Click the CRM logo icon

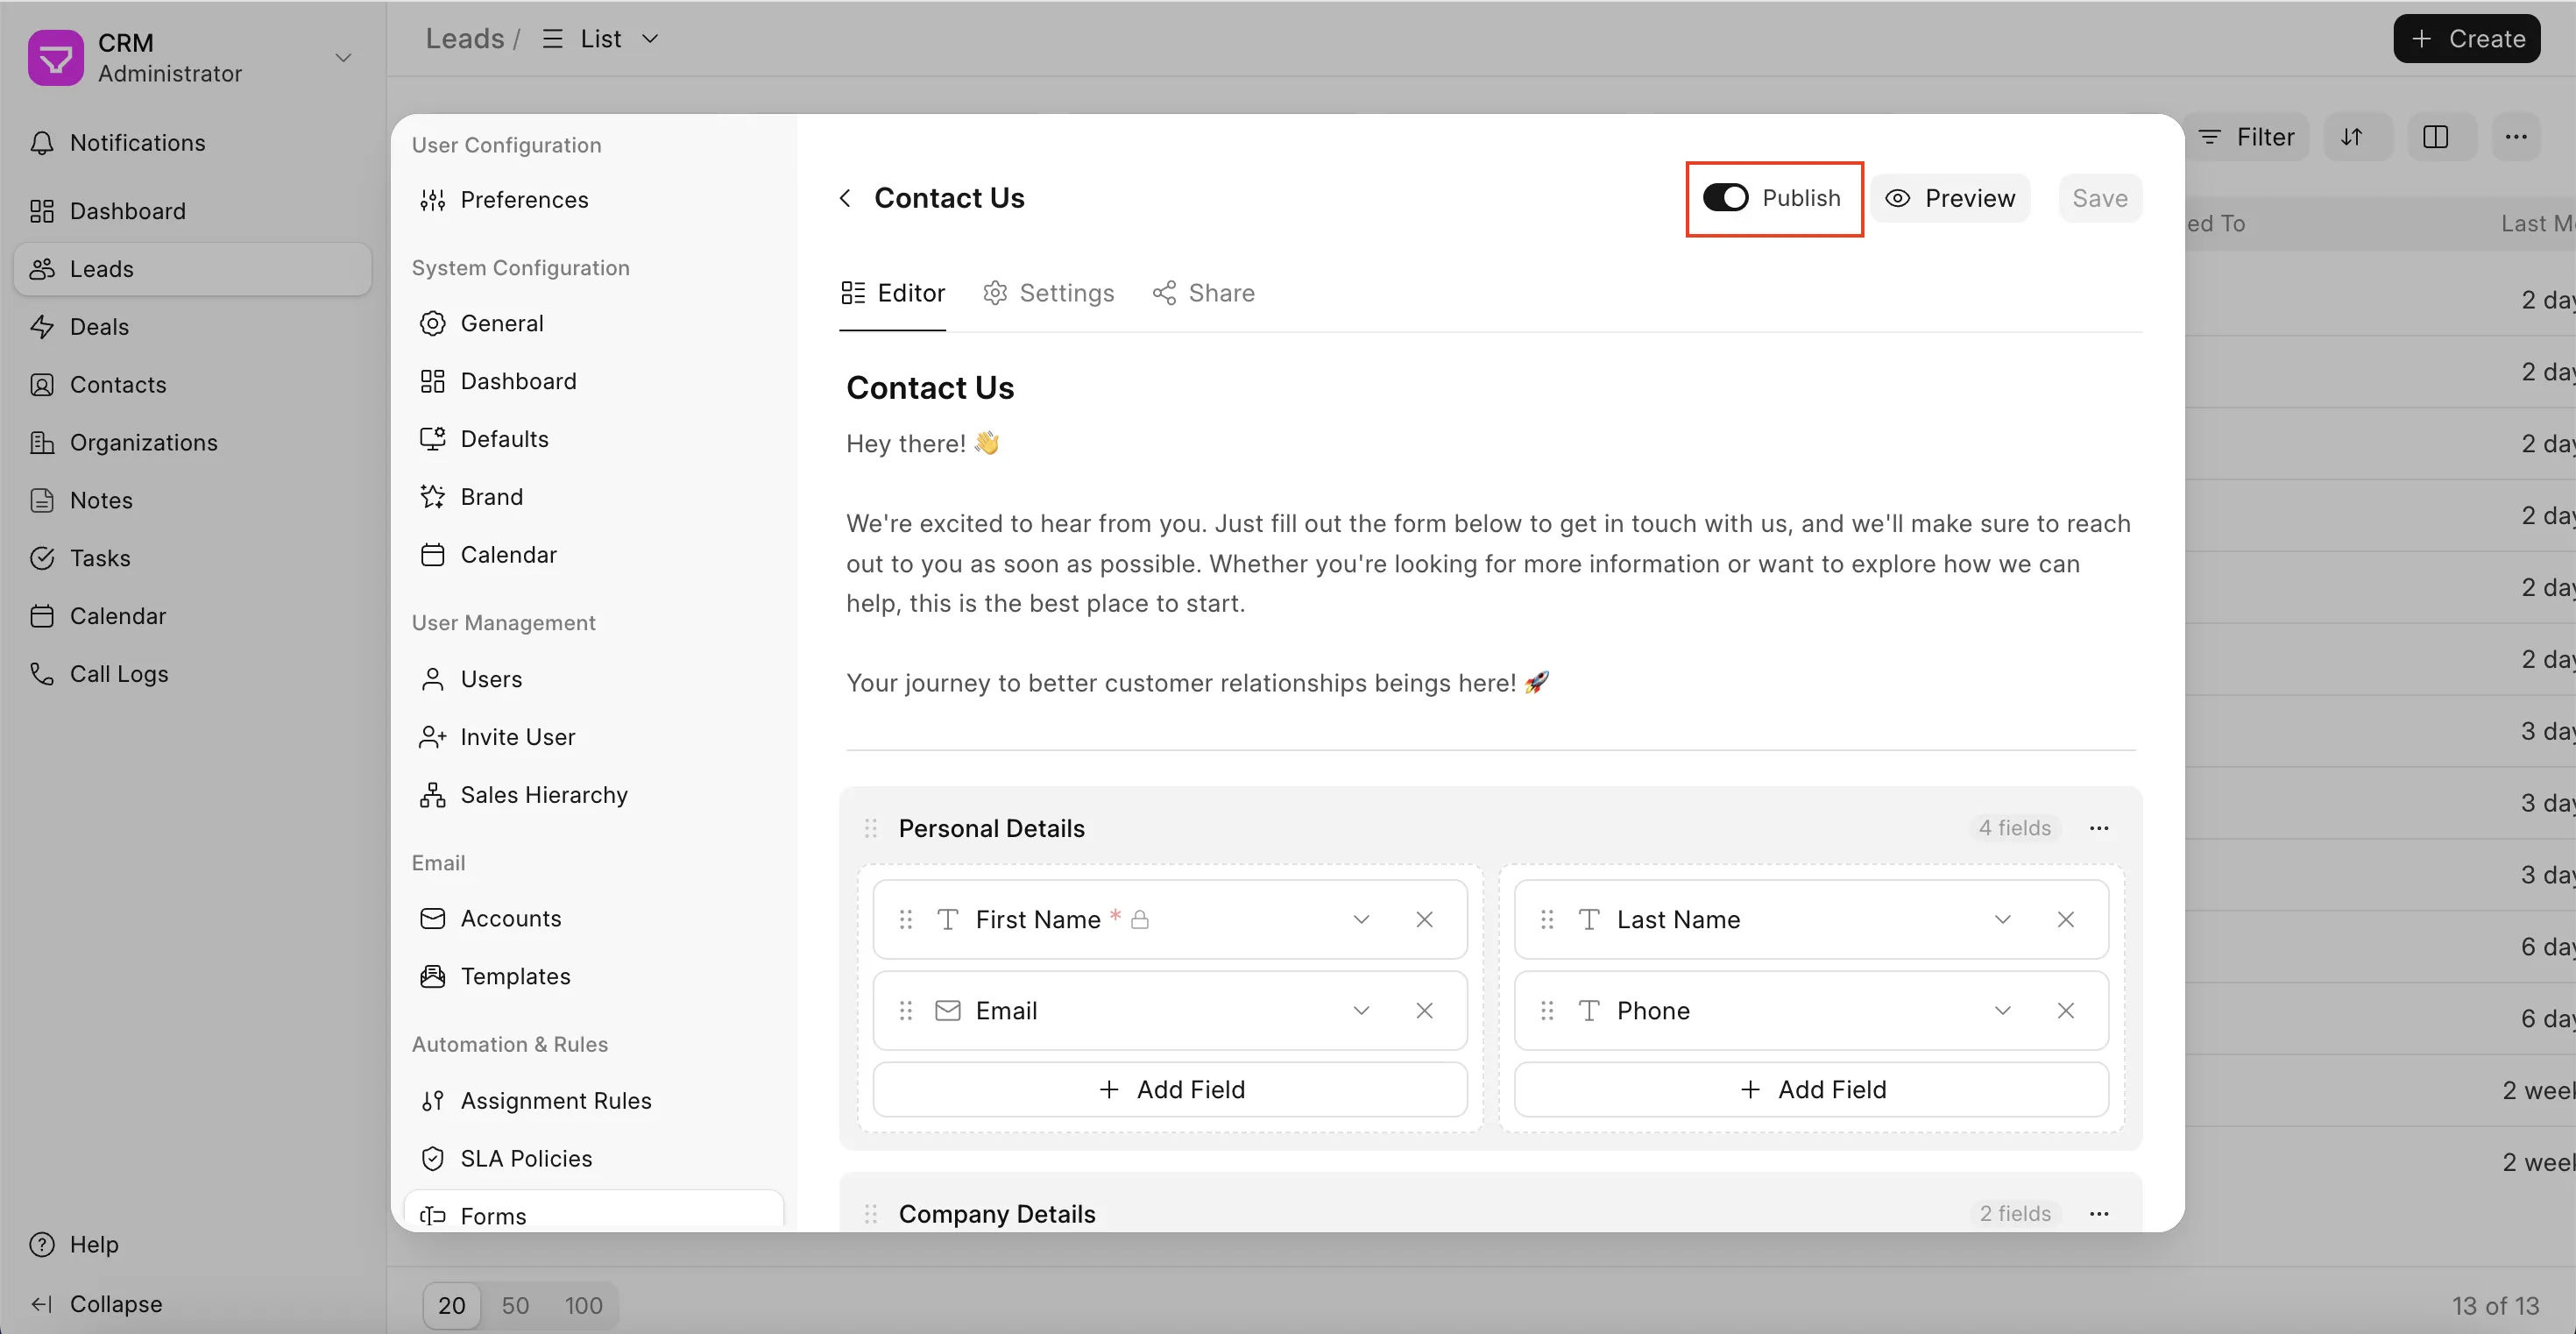[x=56, y=58]
